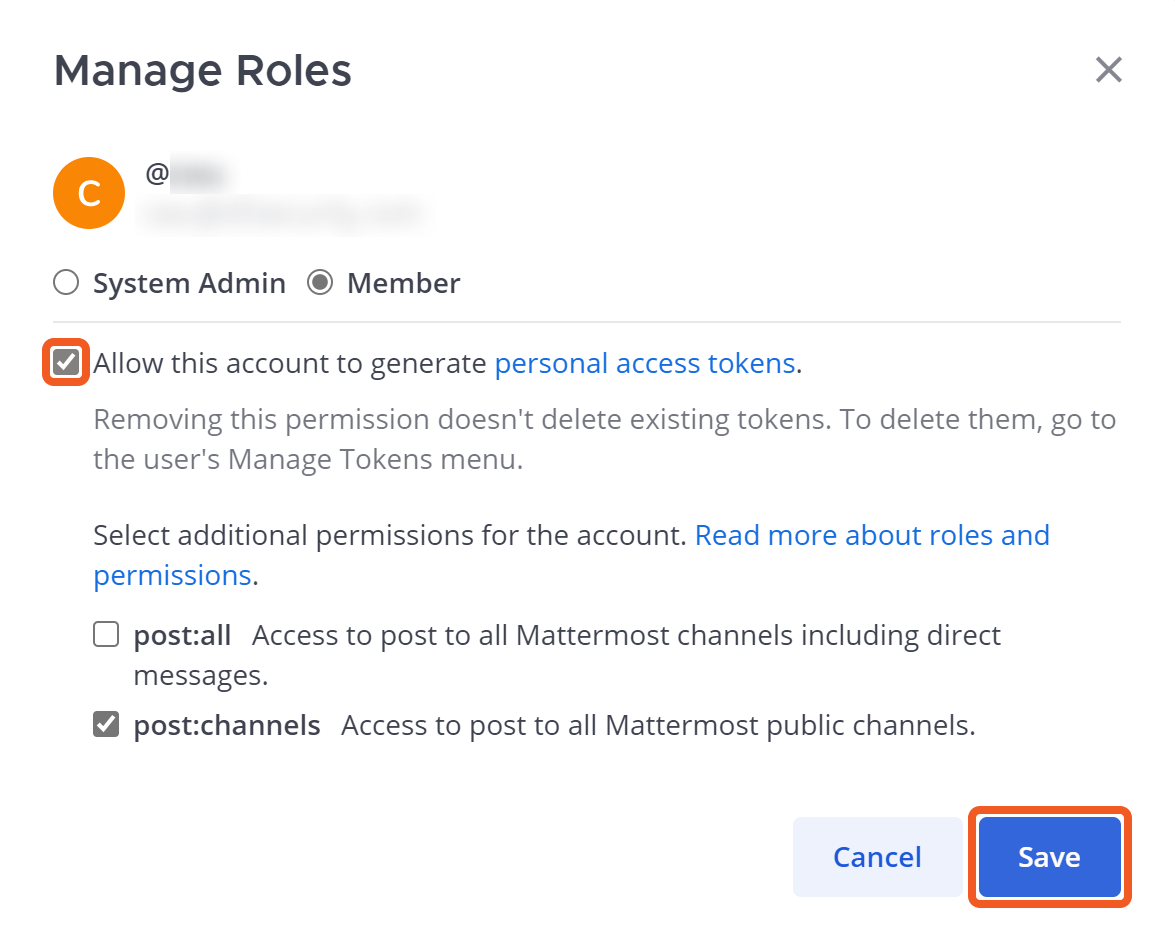Screen dimensions: 1175x938
Task: Click the orange user avatar circle
Action: (89, 193)
